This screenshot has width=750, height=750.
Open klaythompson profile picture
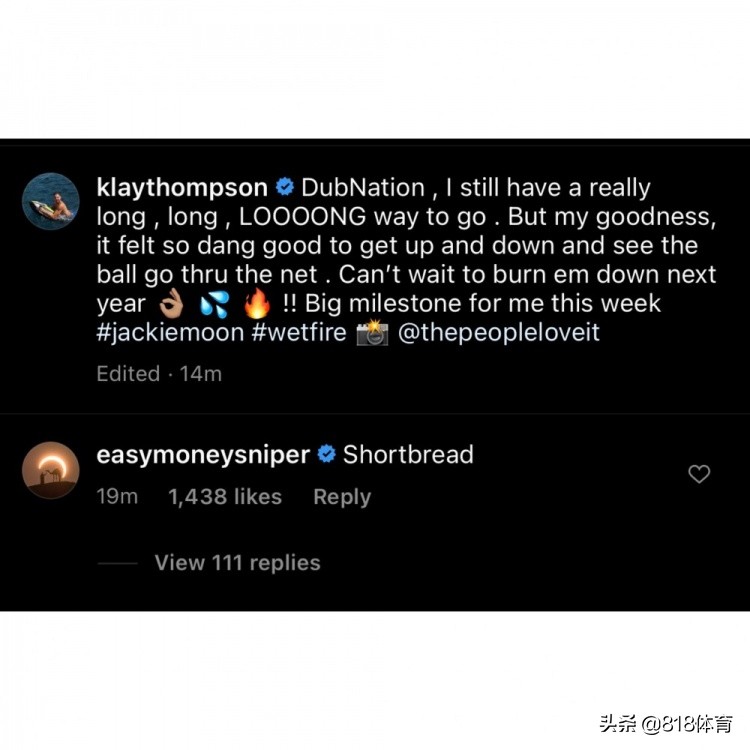(51, 201)
